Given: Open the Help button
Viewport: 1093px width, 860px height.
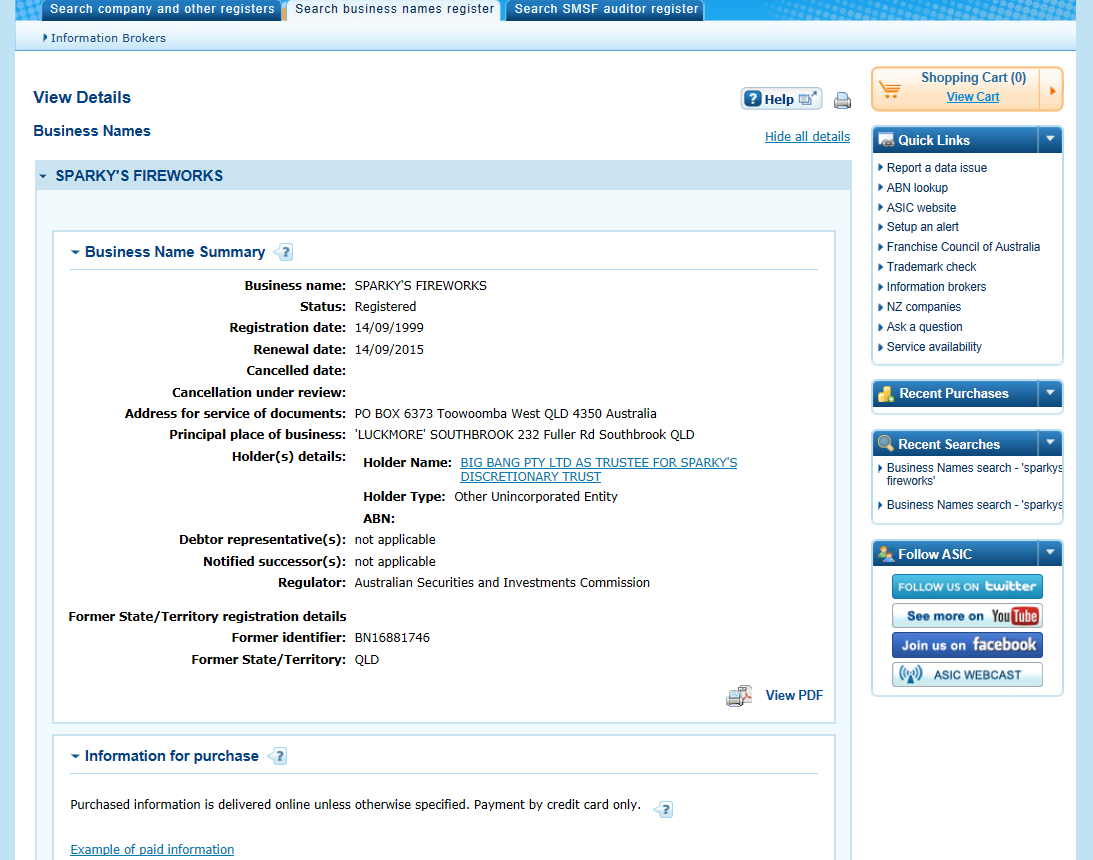Looking at the screenshot, I should tap(781, 99).
